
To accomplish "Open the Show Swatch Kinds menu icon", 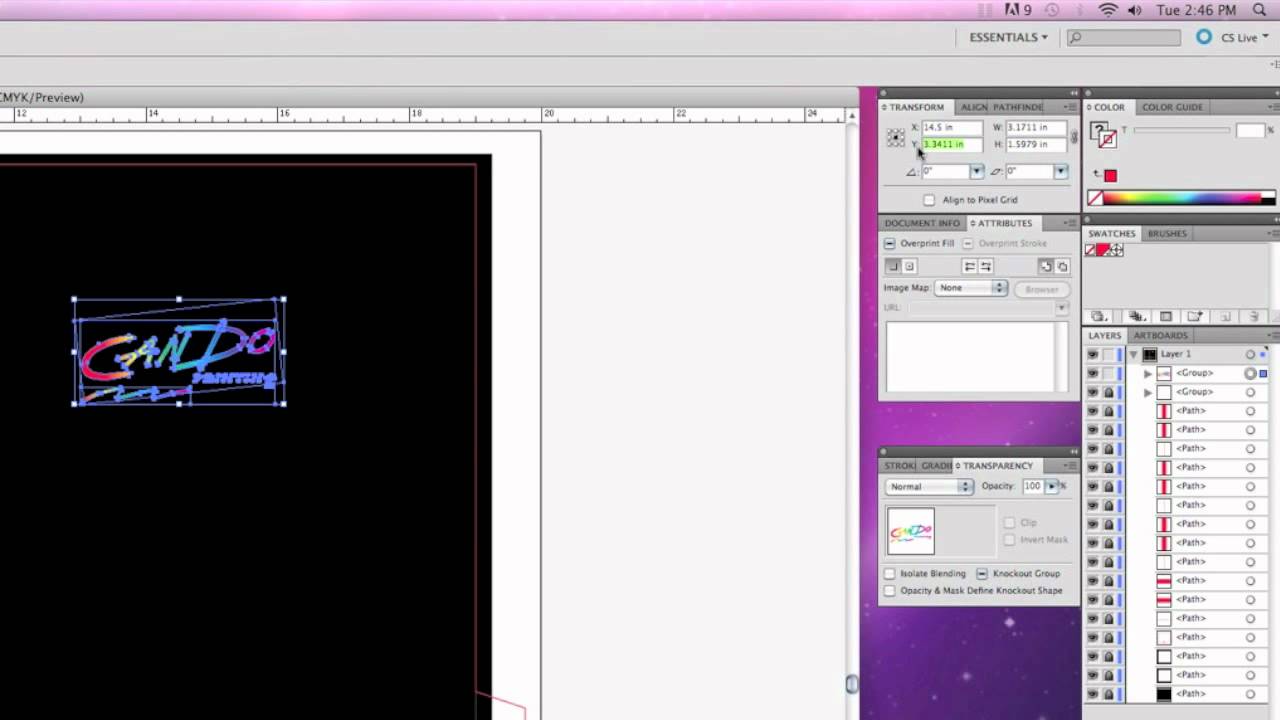I will pos(1138,317).
